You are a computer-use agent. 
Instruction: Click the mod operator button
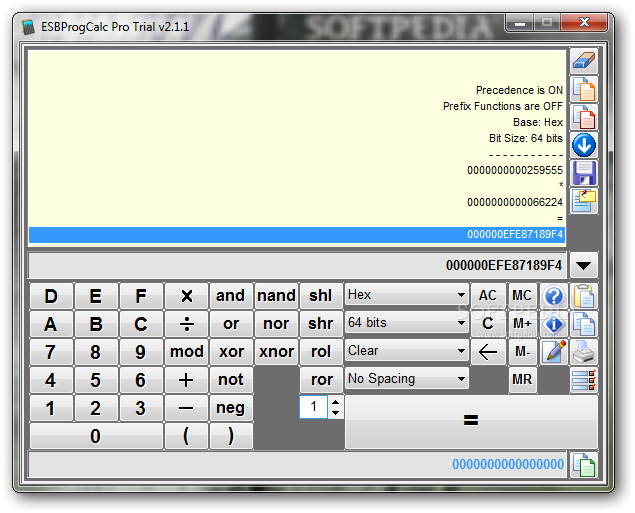pyautogui.click(x=186, y=351)
